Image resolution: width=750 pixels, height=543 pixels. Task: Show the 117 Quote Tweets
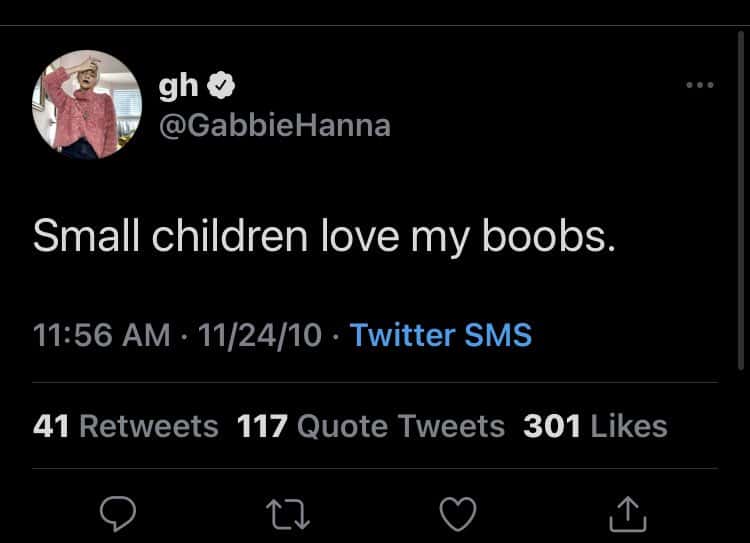pos(371,426)
